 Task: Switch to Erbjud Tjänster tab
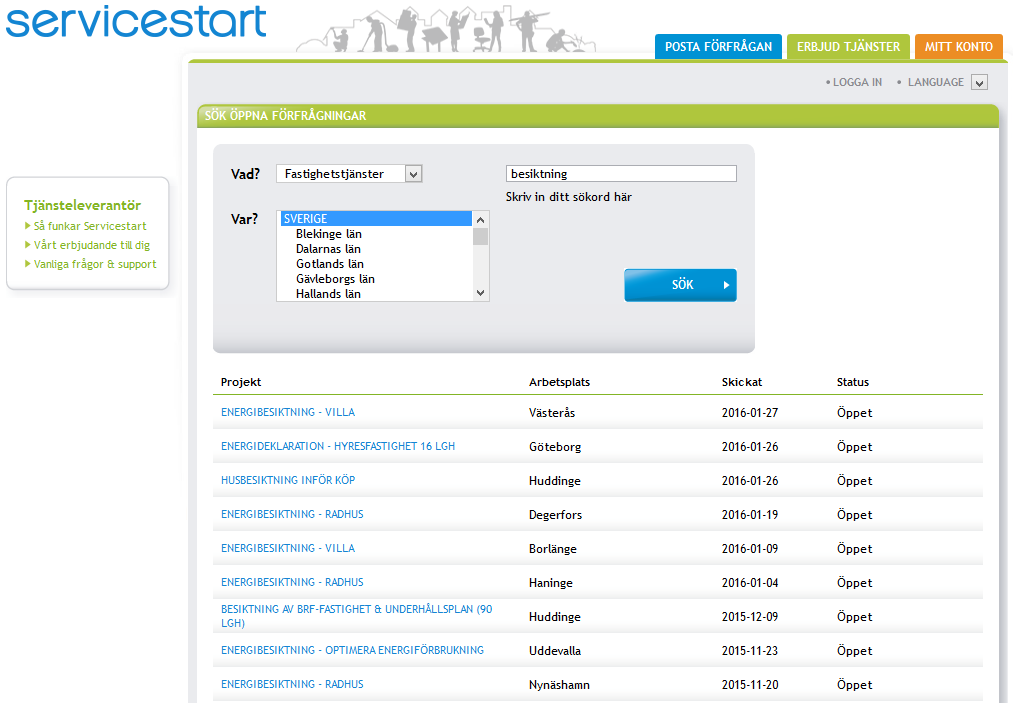coord(848,47)
